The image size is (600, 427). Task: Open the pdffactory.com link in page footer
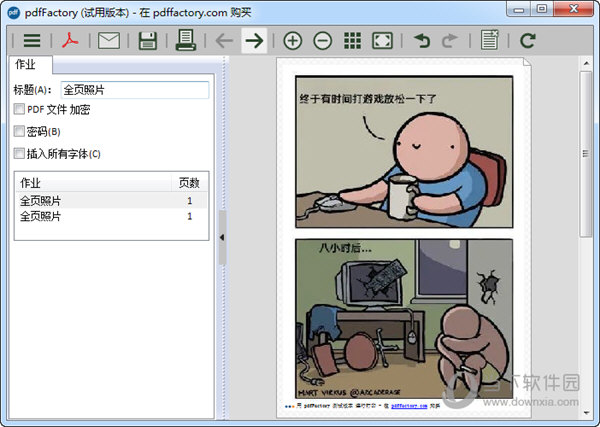[409, 406]
